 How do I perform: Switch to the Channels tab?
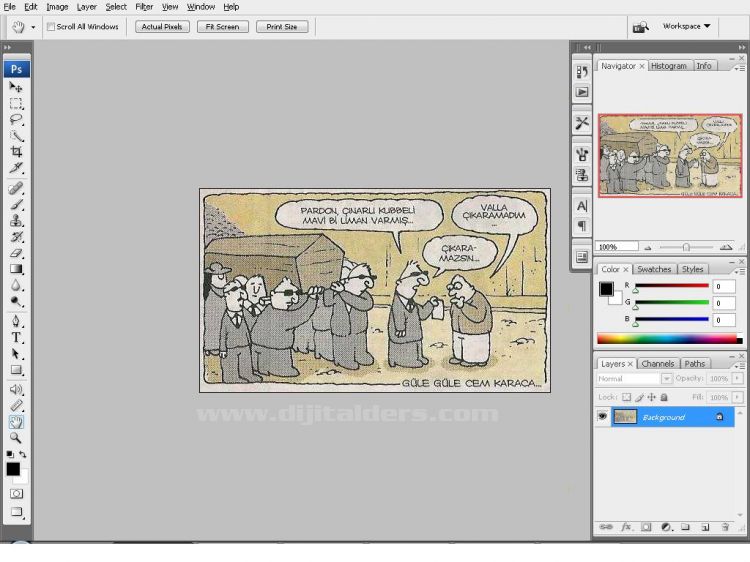point(658,364)
